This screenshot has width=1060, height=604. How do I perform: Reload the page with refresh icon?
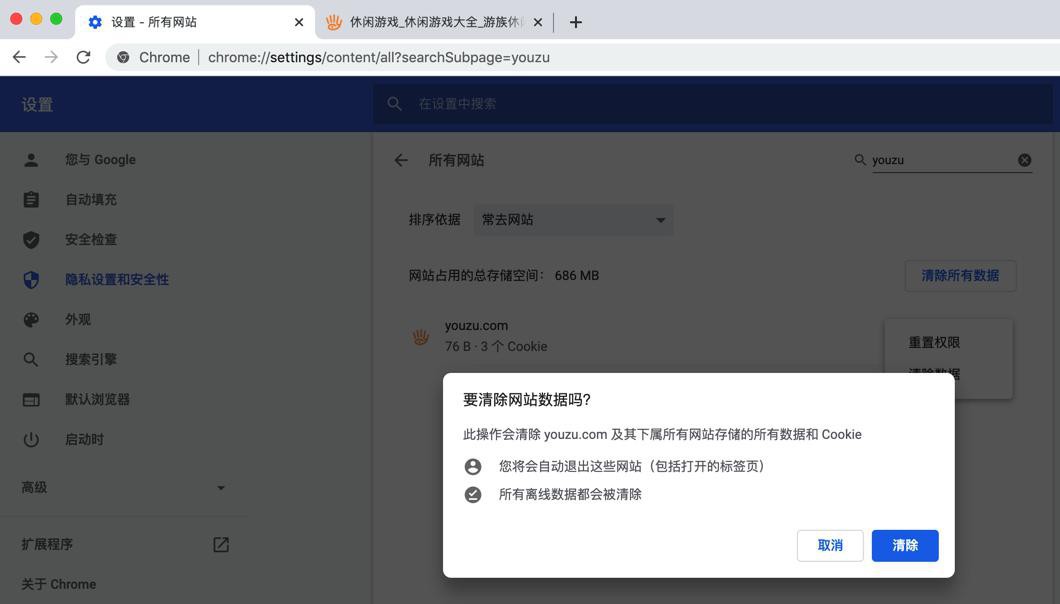click(83, 57)
